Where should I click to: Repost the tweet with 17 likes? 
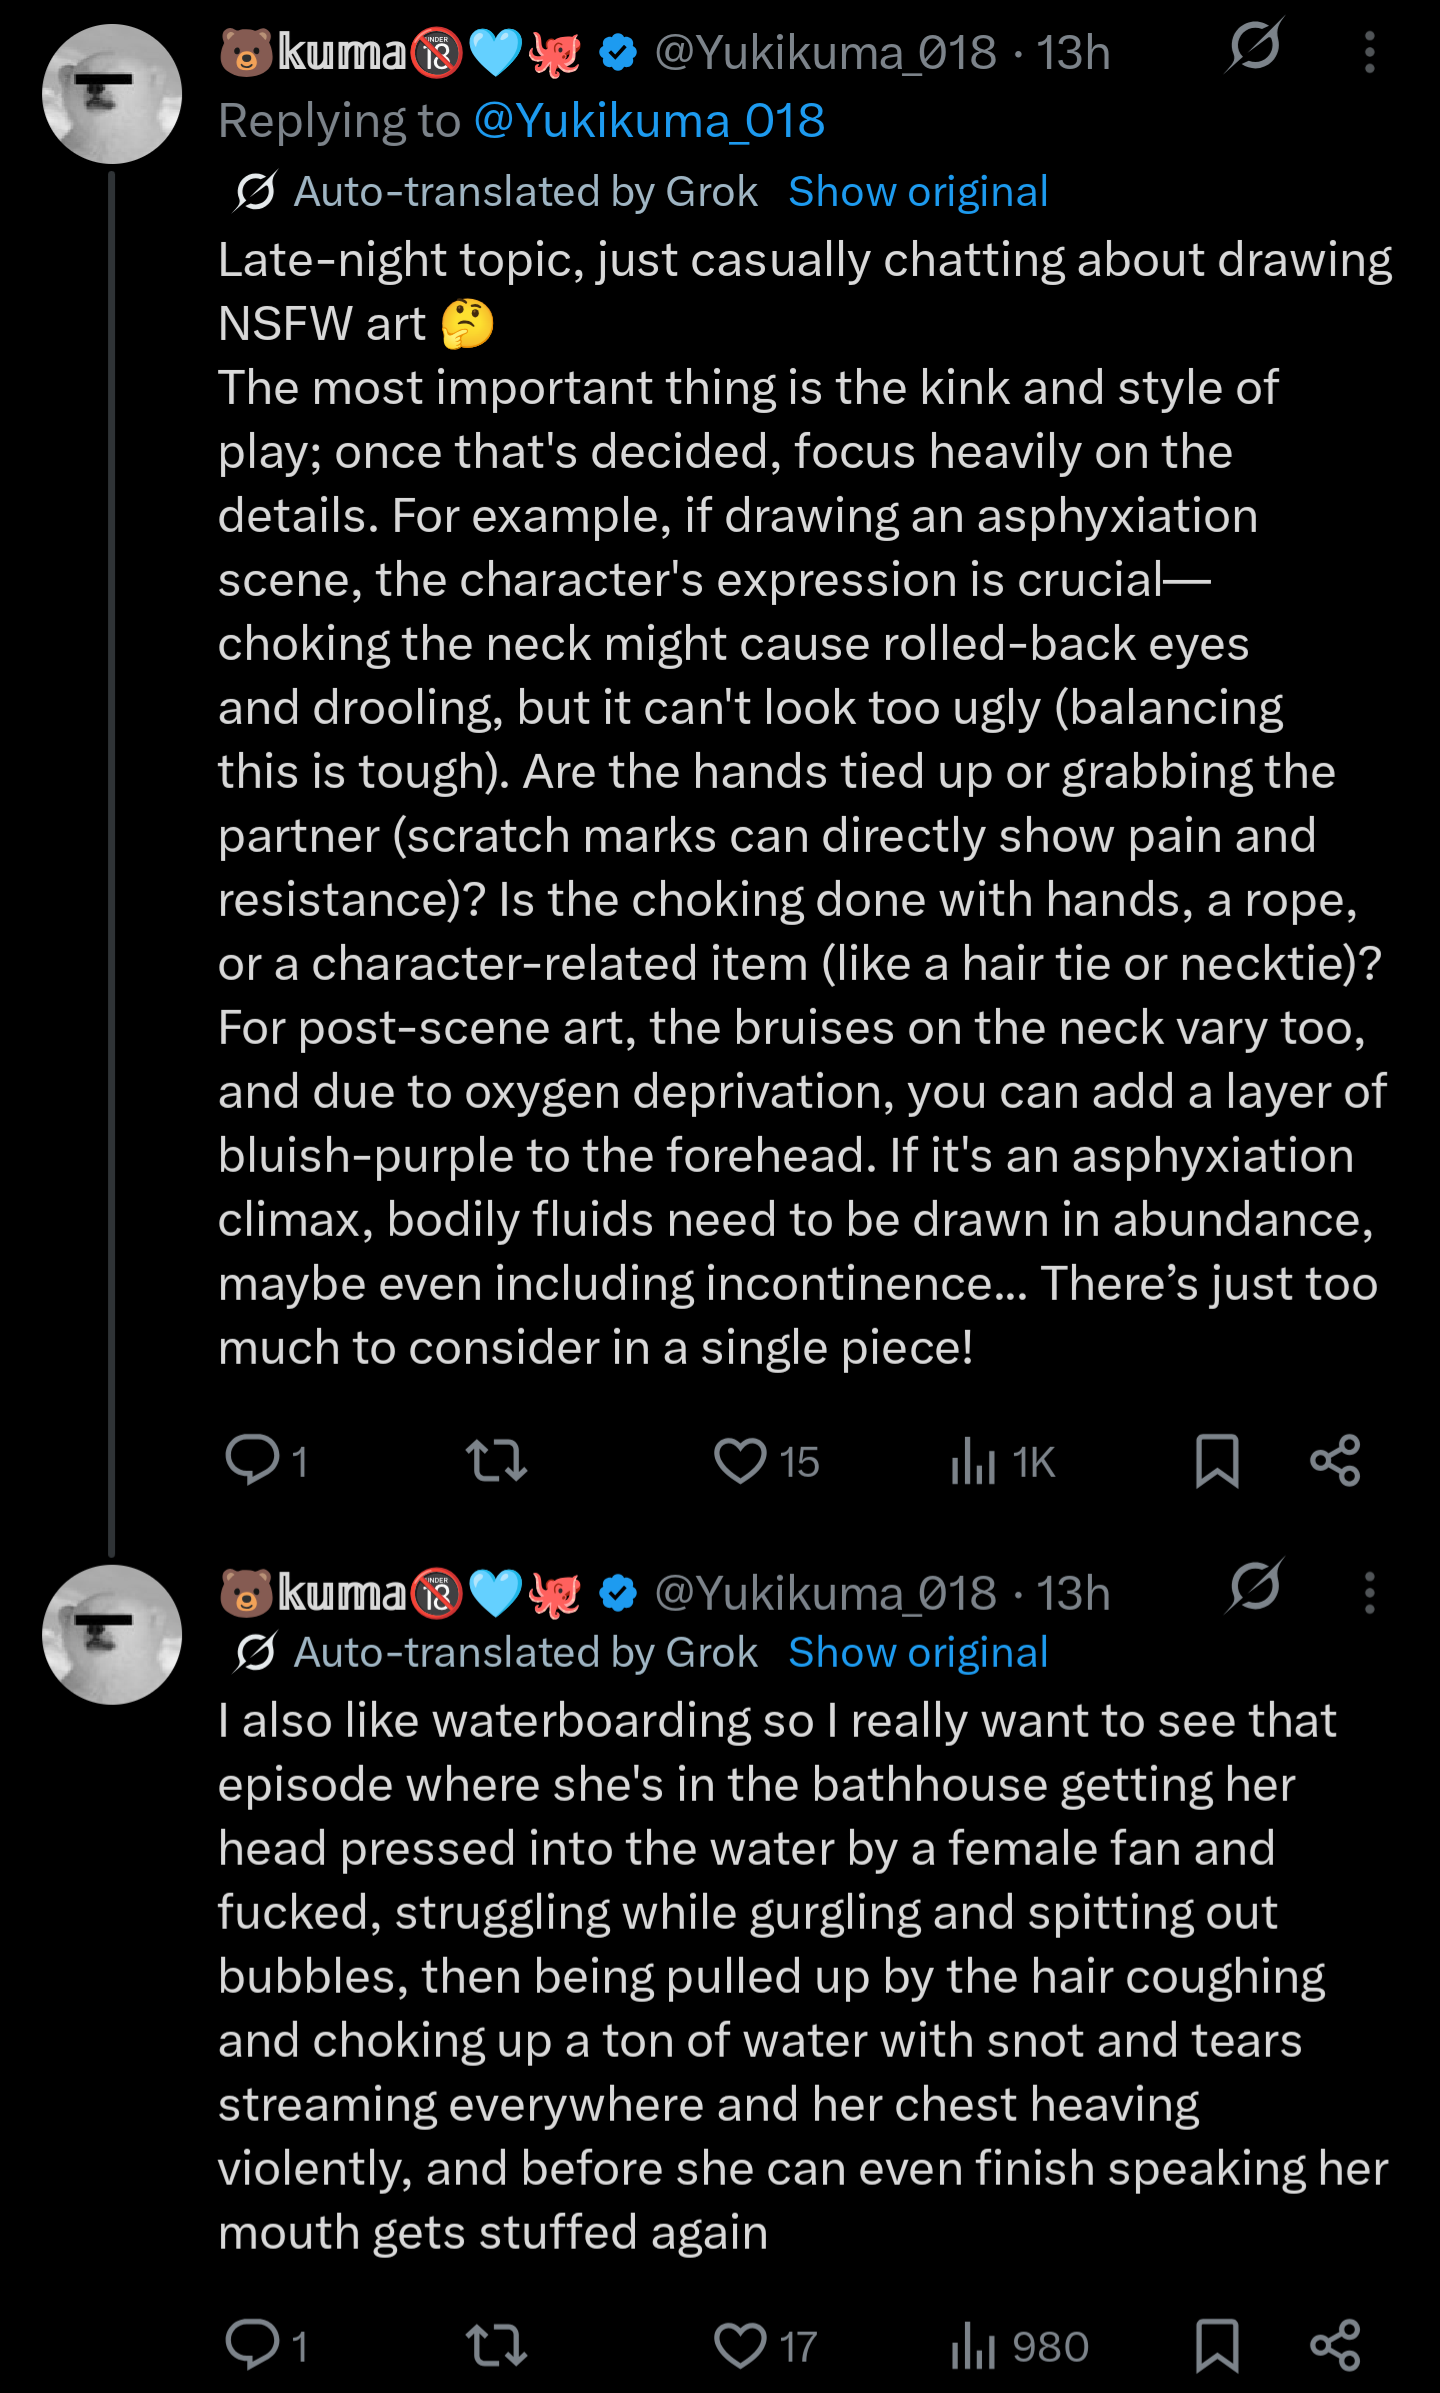coord(496,2346)
